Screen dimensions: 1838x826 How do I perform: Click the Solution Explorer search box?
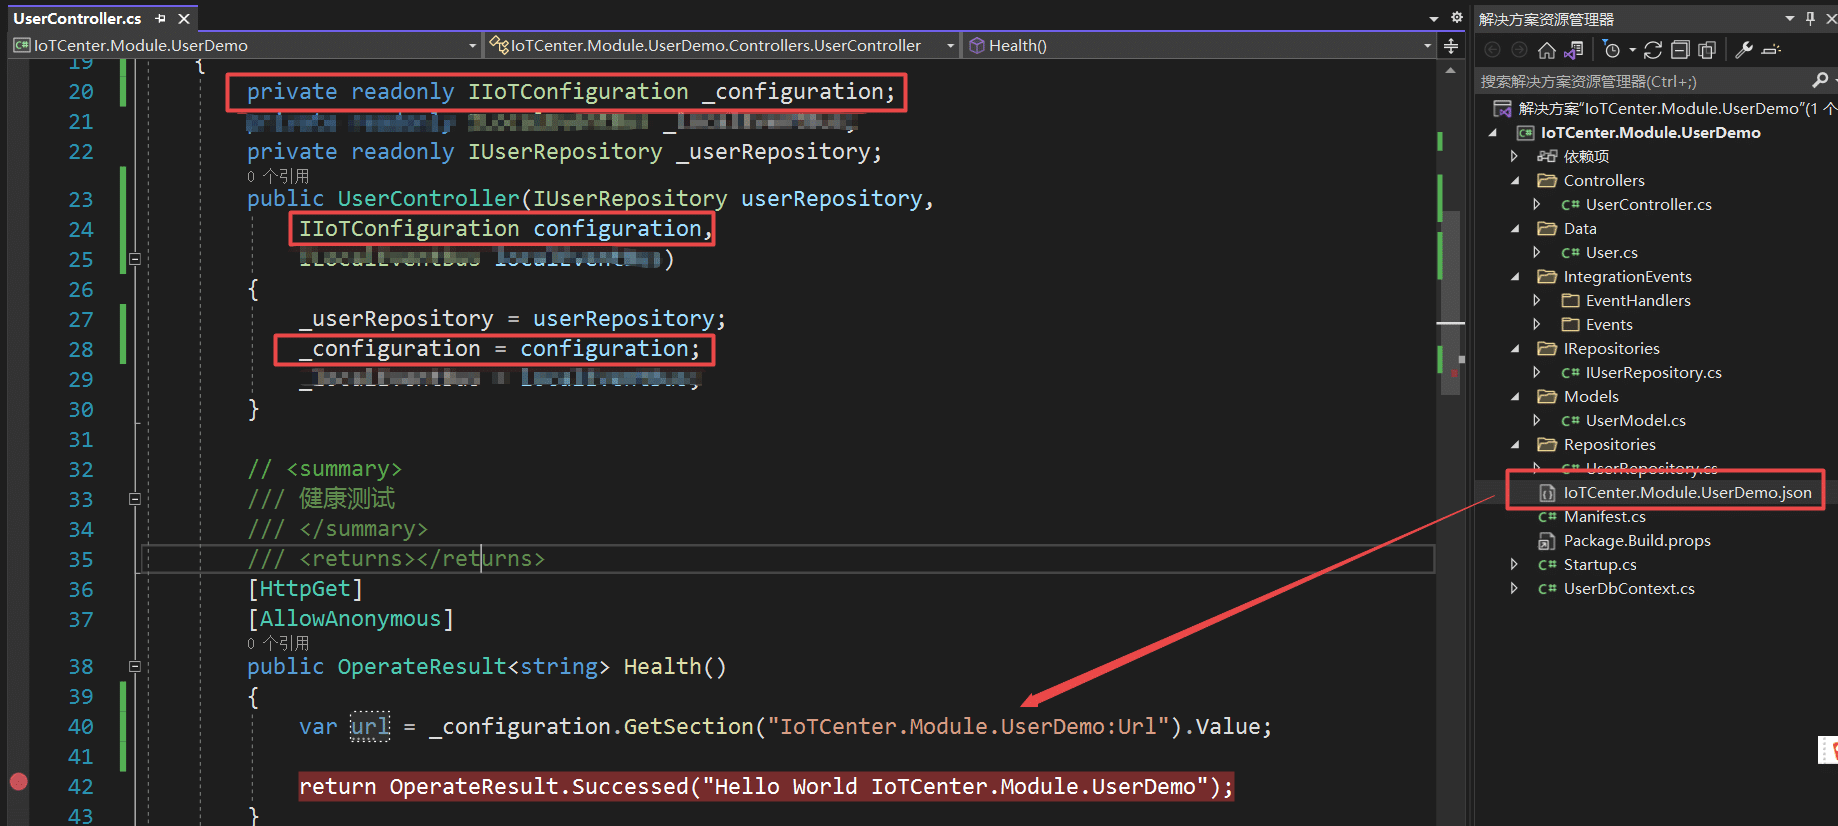pos(1640,82)
